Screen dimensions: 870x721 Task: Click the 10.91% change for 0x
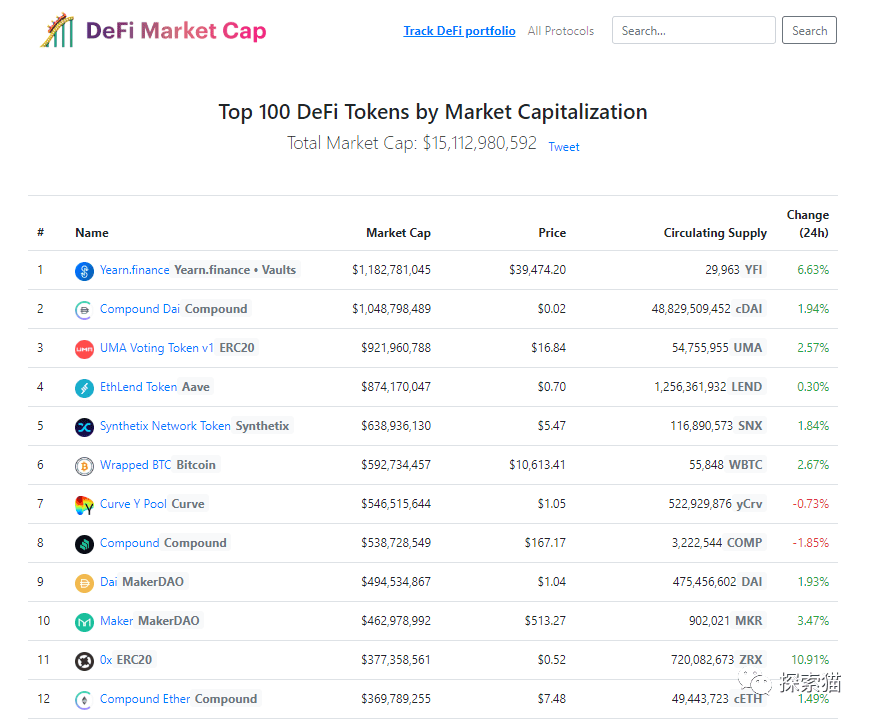point(810,659)
